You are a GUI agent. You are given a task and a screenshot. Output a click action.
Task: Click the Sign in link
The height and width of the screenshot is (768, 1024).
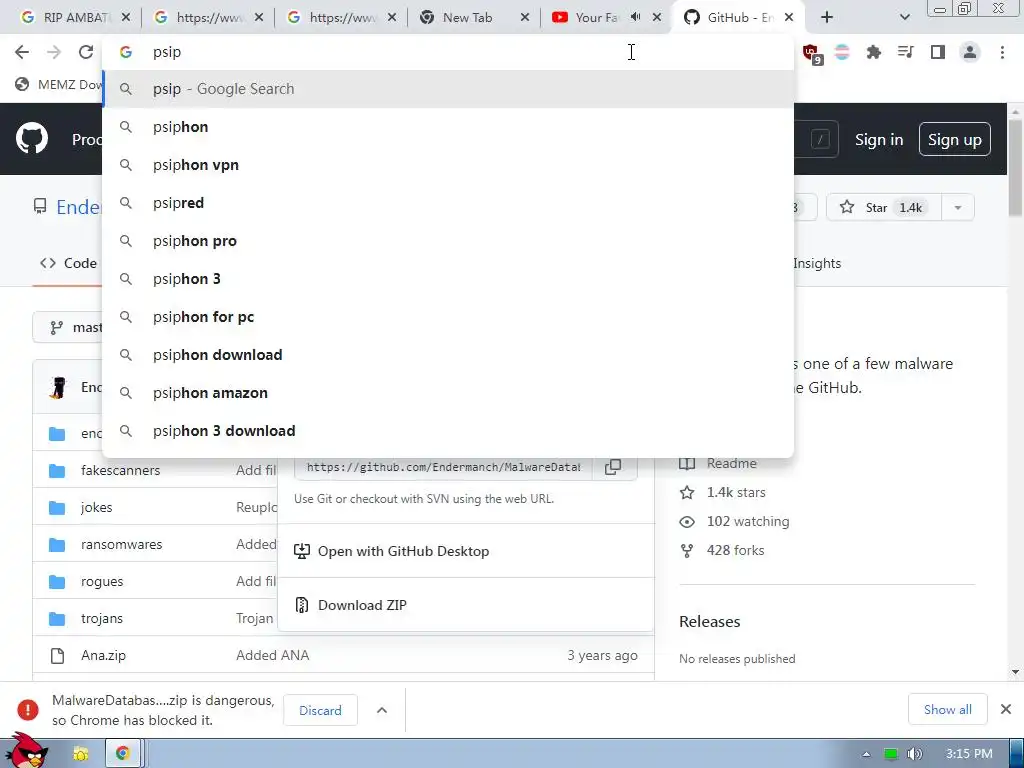[879, 140]
